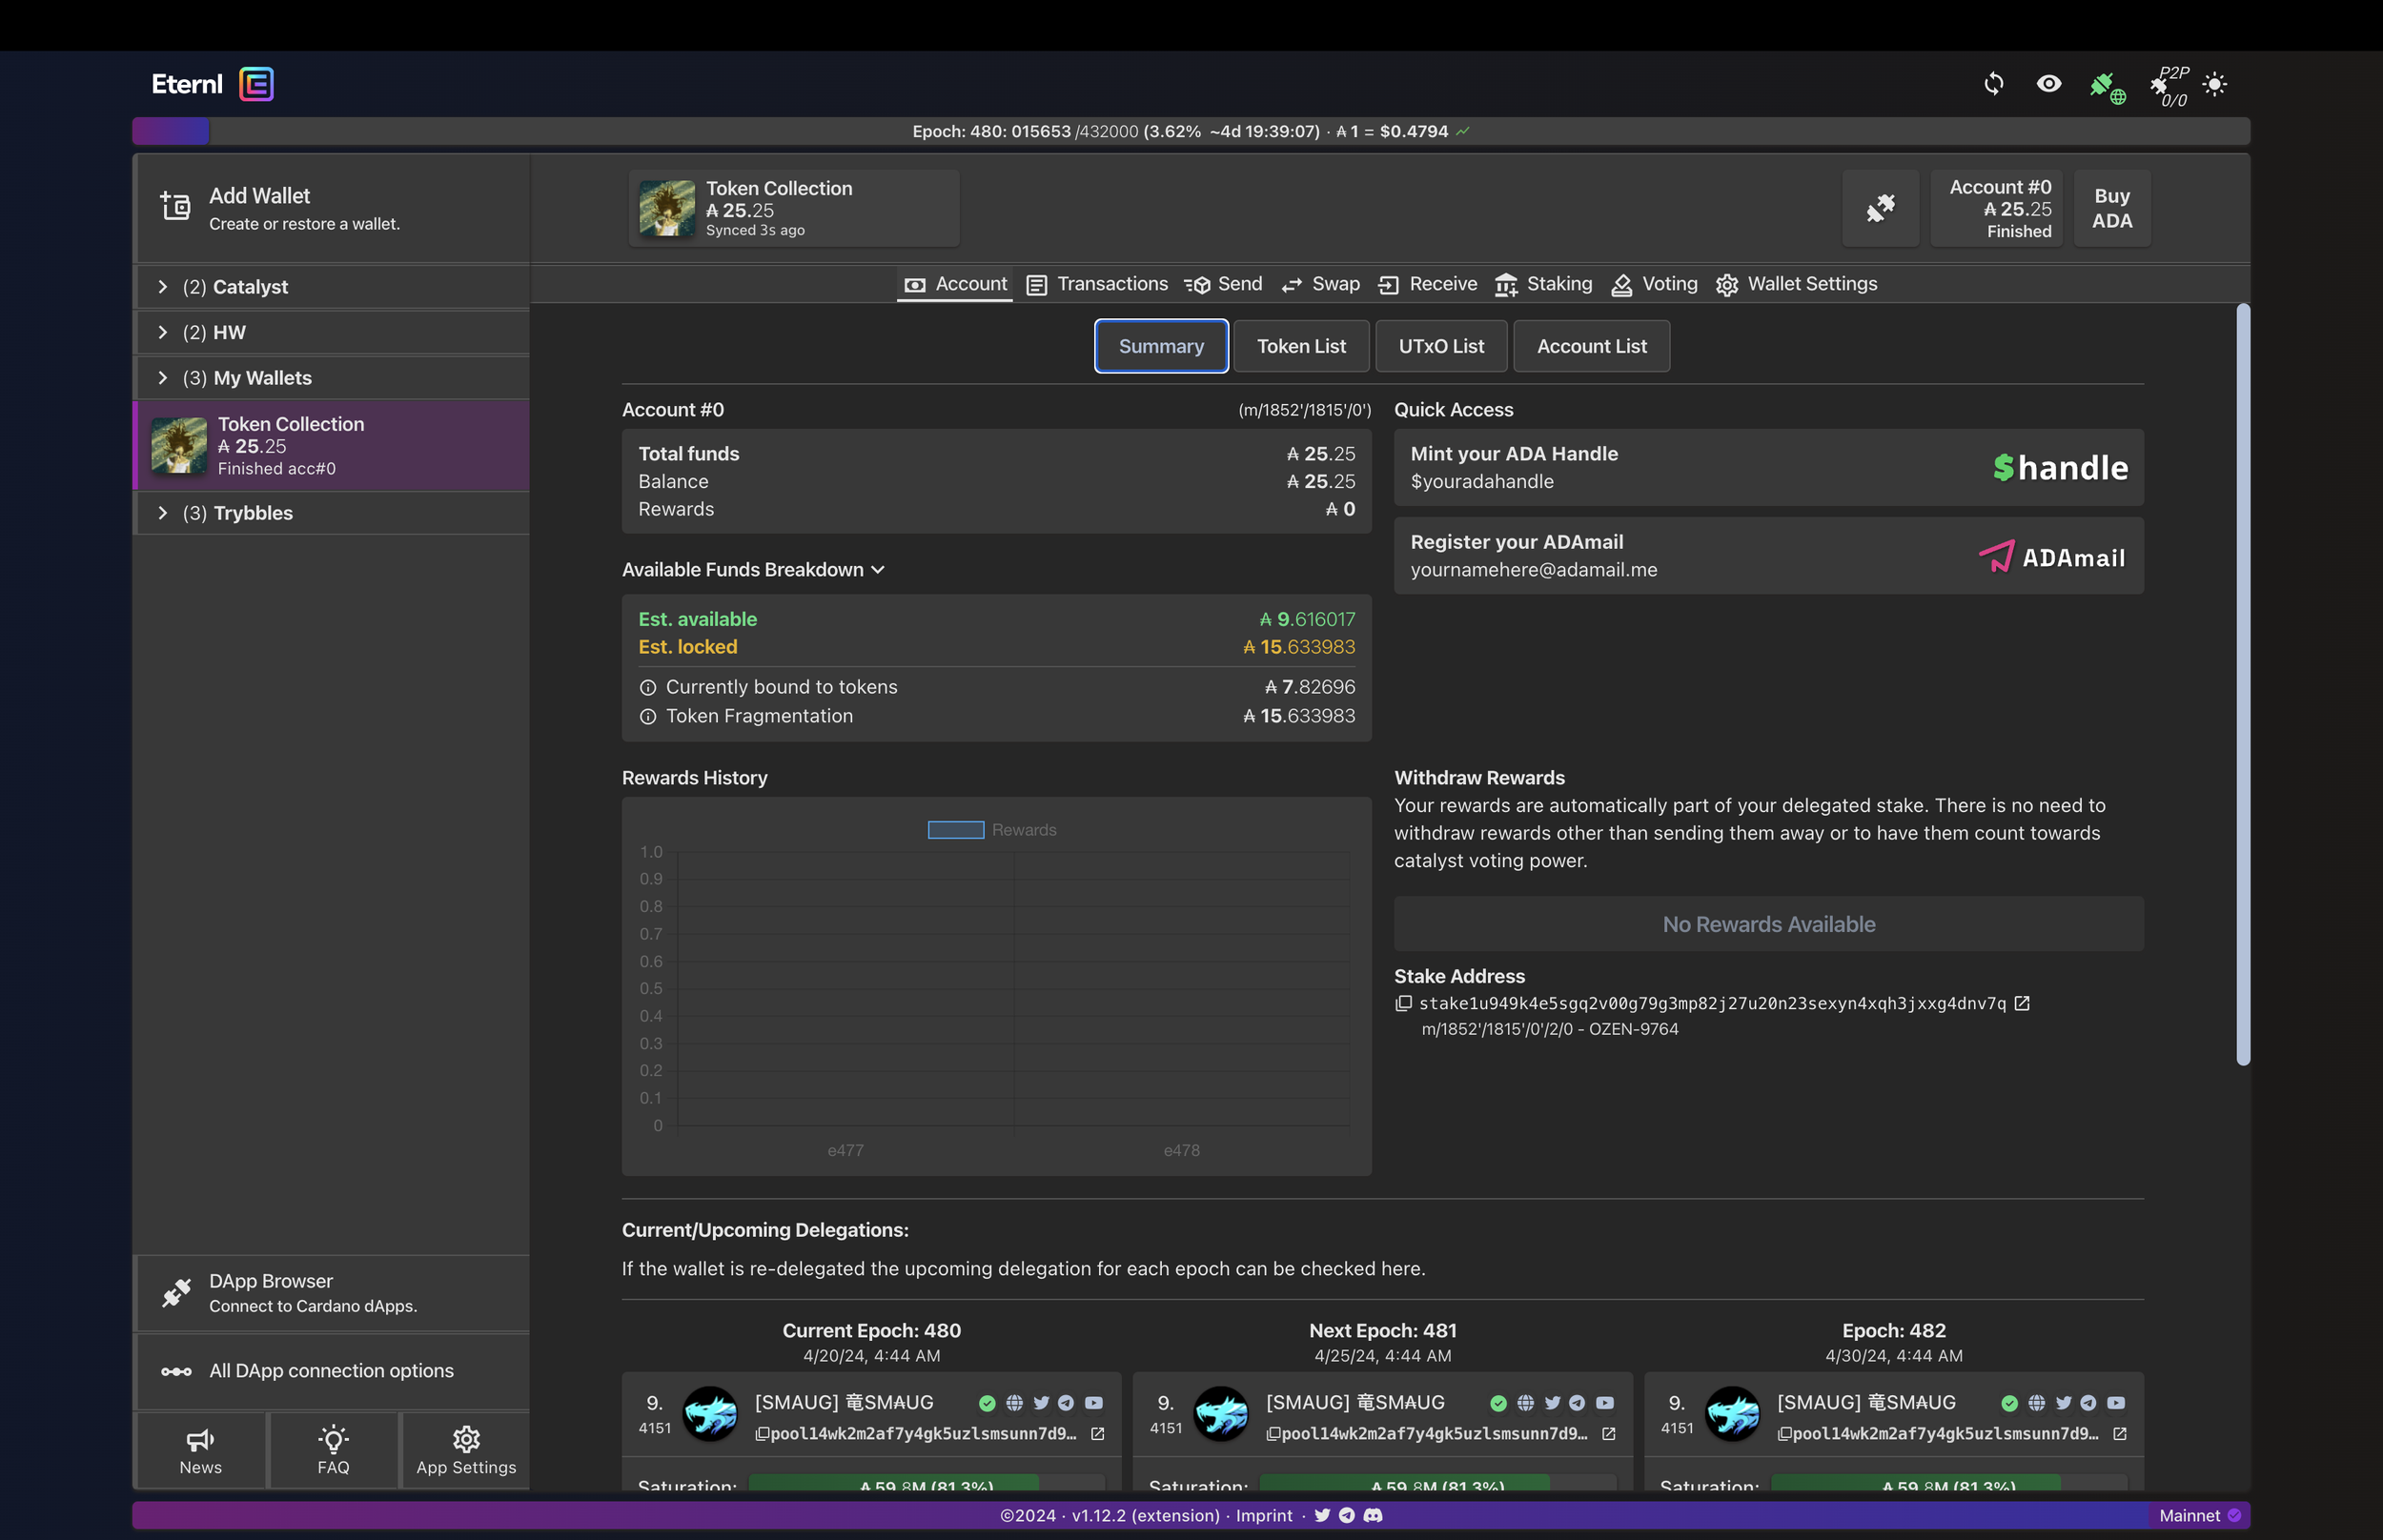Expand the Trybbles wallets group
2383x1540 pixels.
click(161, 514)
